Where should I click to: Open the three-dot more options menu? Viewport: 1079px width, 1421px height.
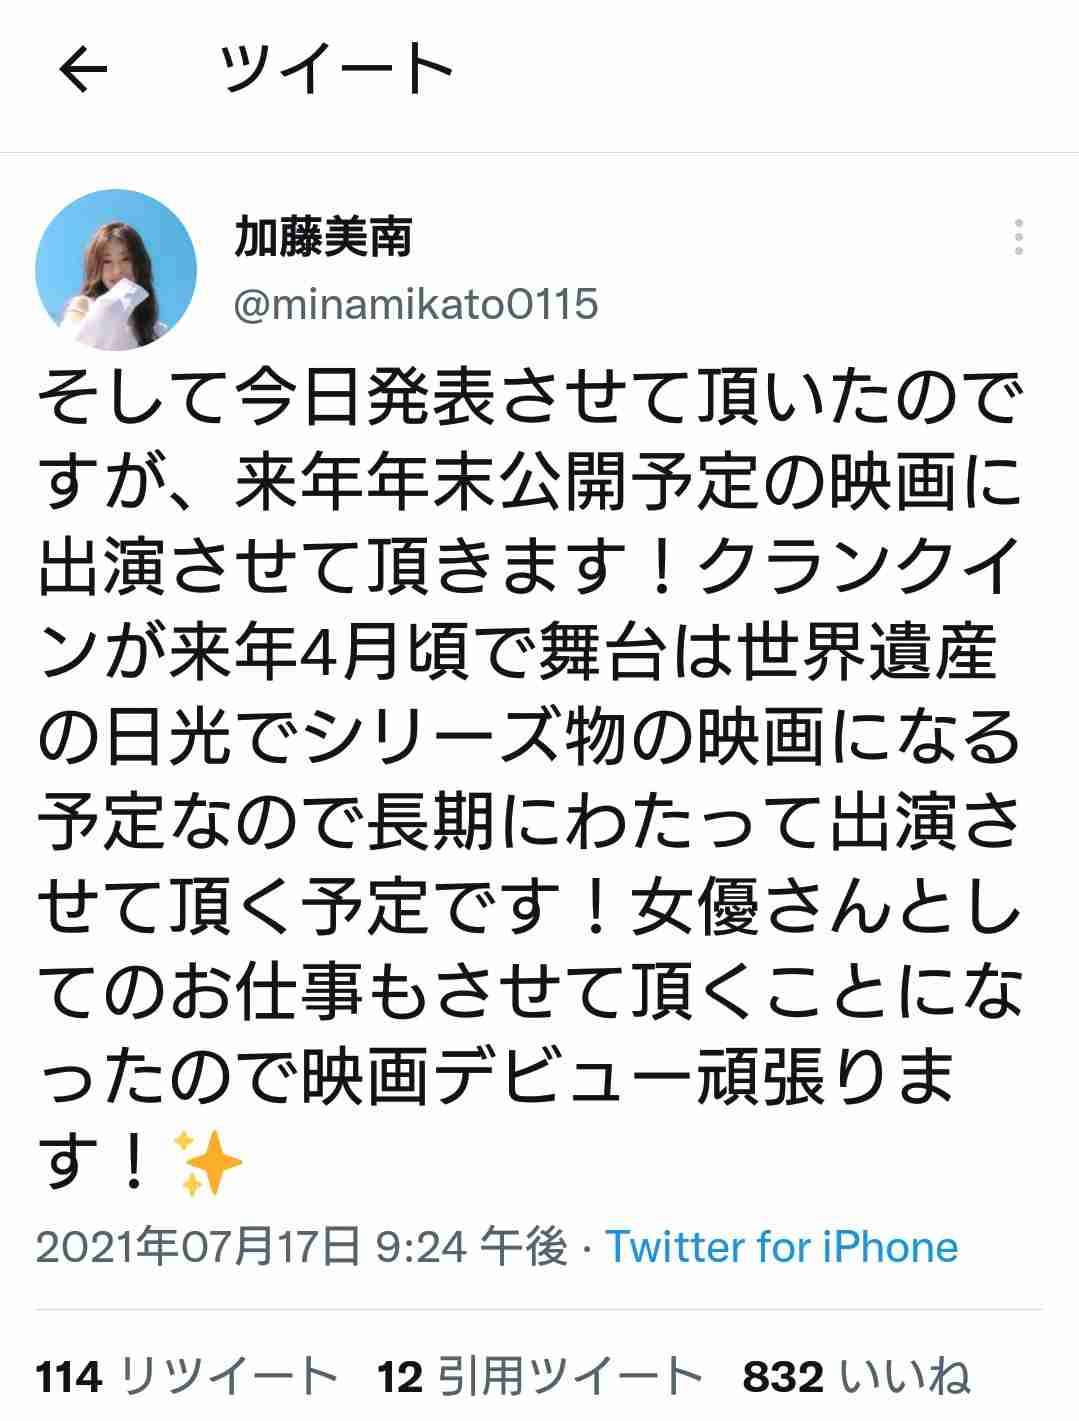click(1018, 238)
